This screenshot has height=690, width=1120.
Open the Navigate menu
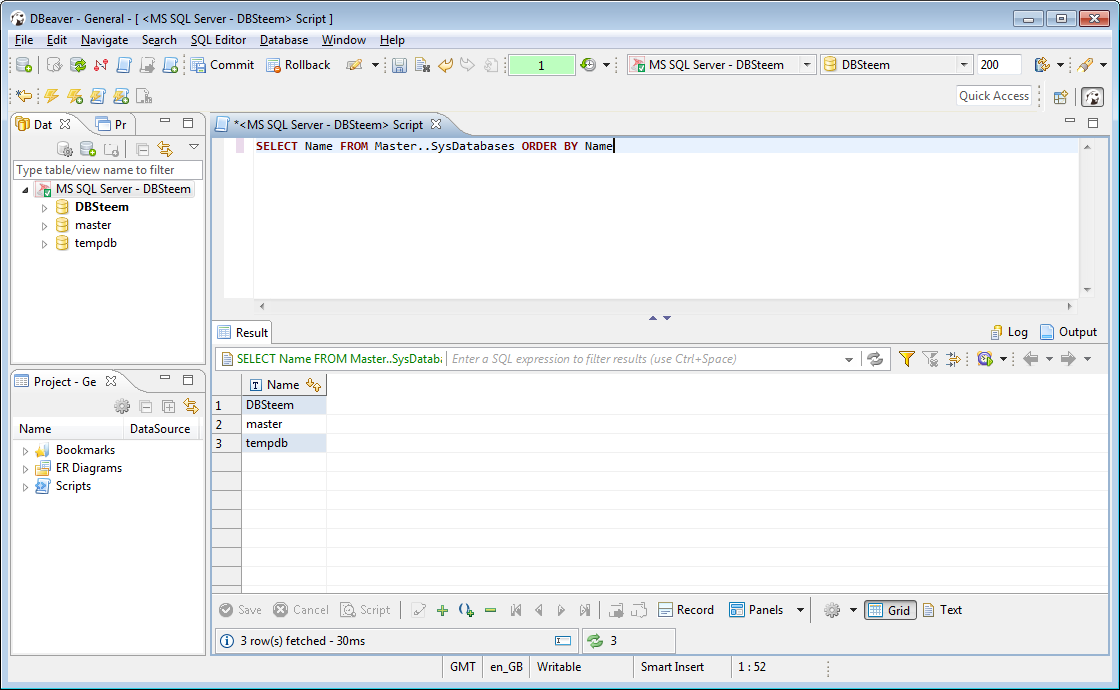pos(104,40)
